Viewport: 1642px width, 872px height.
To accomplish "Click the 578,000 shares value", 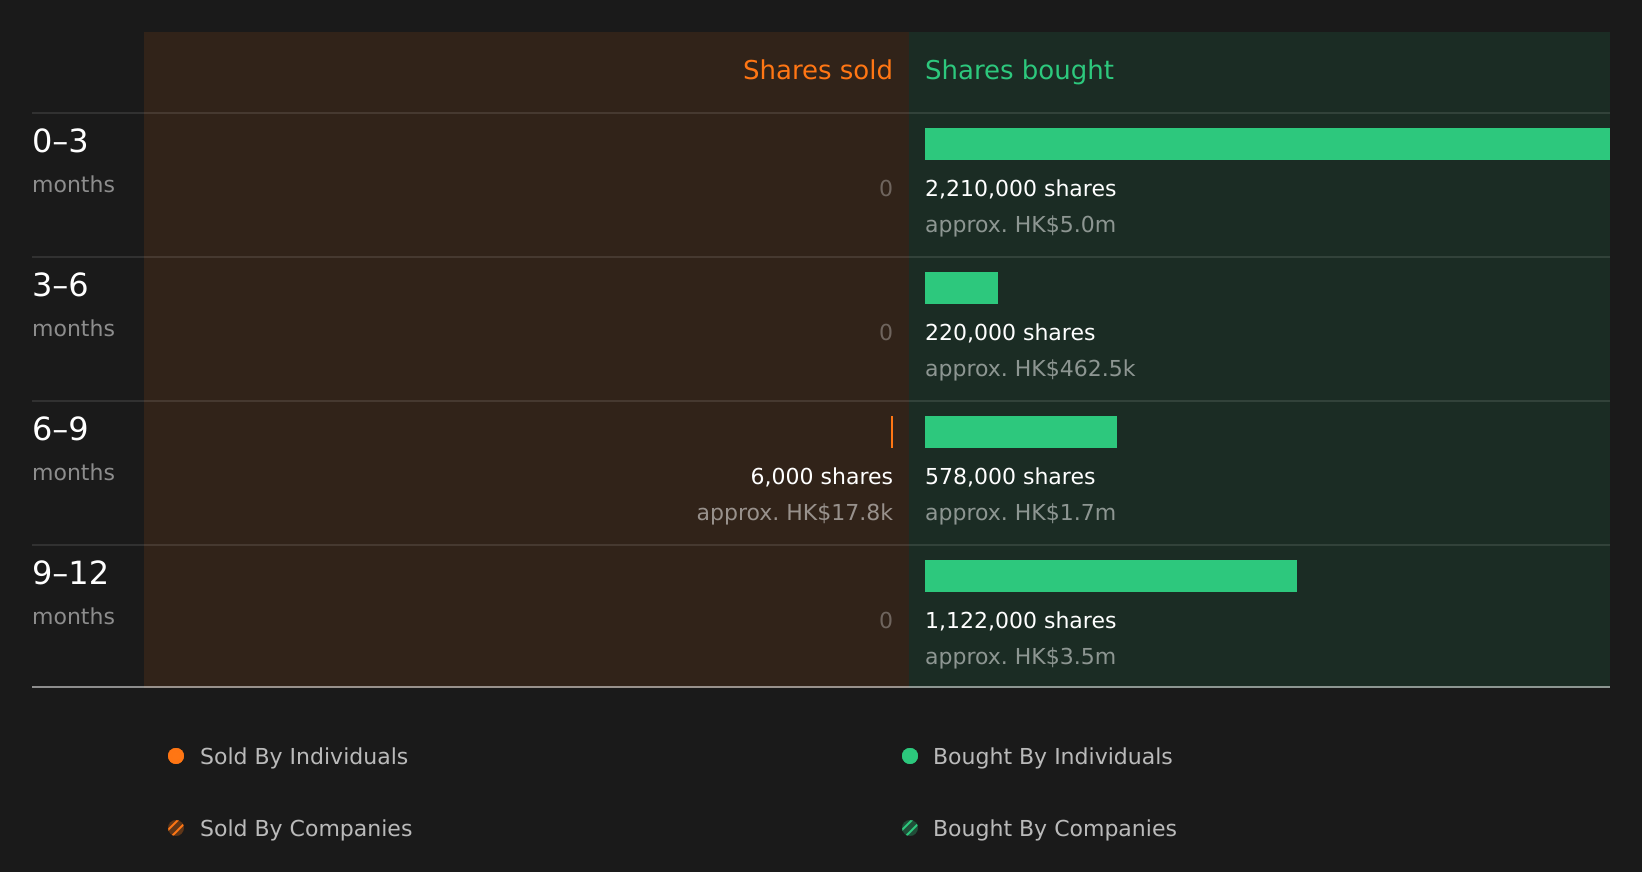I will point(1010,477).
